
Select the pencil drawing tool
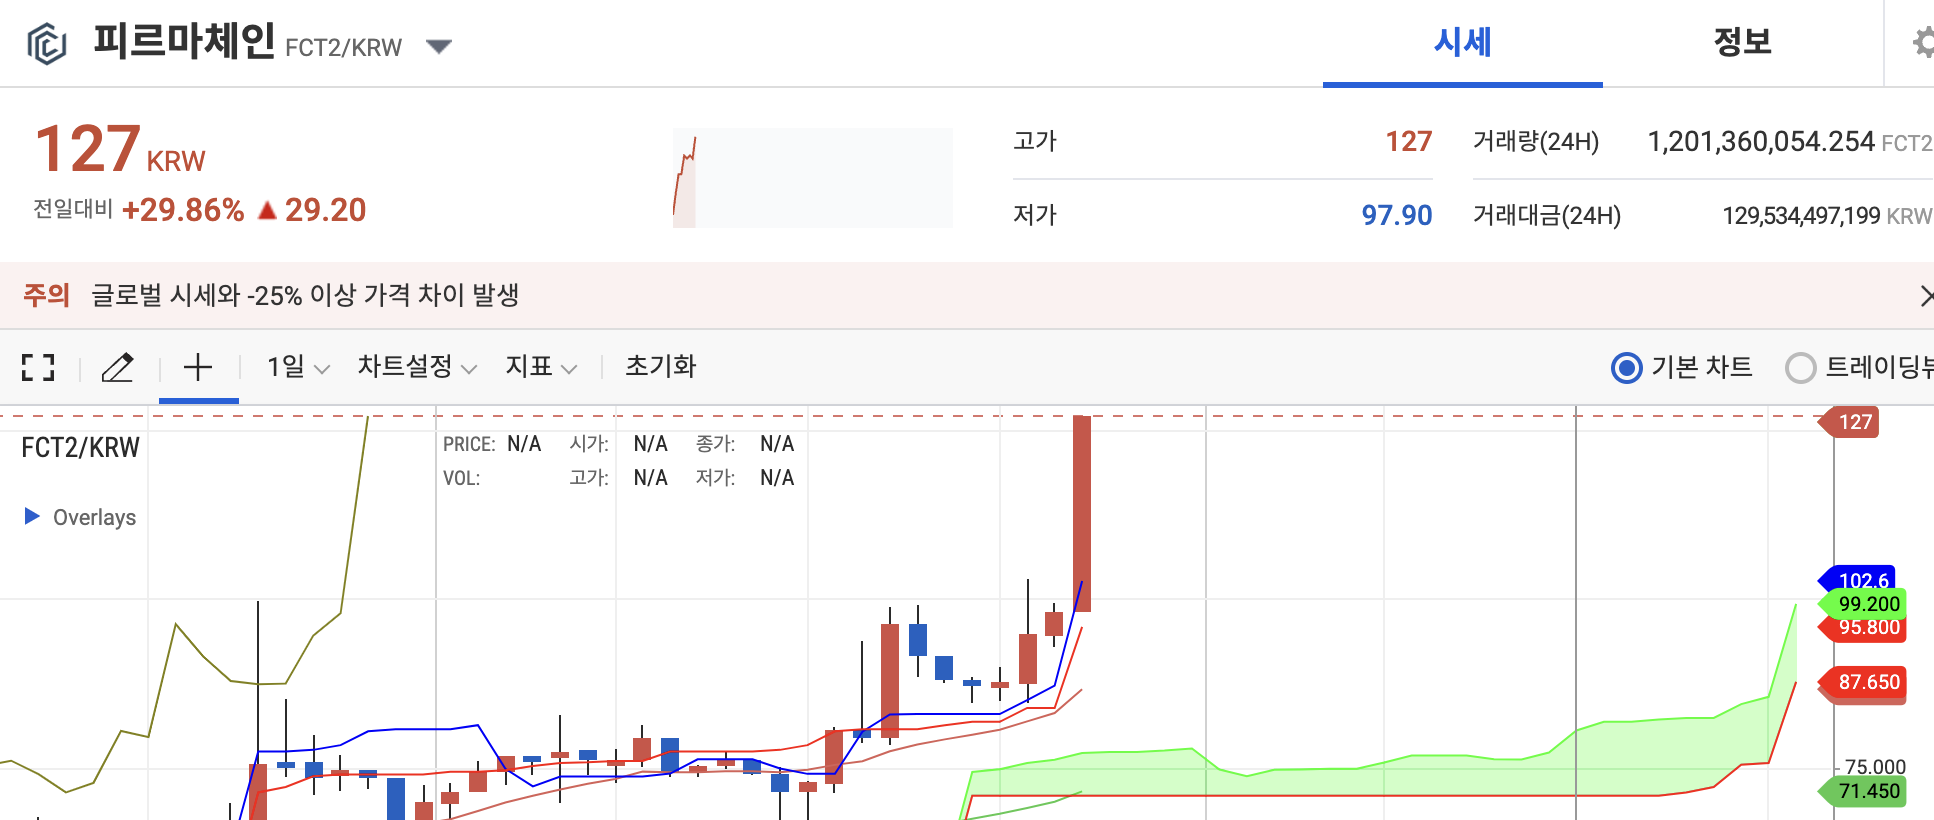pyautogui.click(x=118, y=367)
